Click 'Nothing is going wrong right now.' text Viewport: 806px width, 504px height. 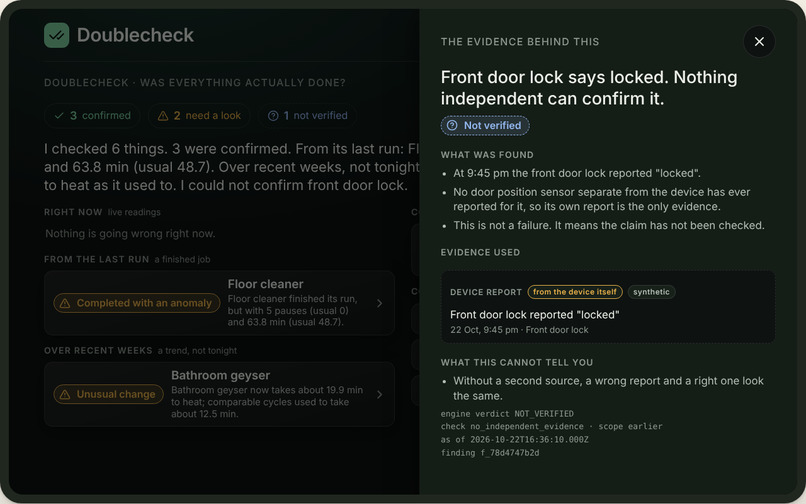click(130, 234)
